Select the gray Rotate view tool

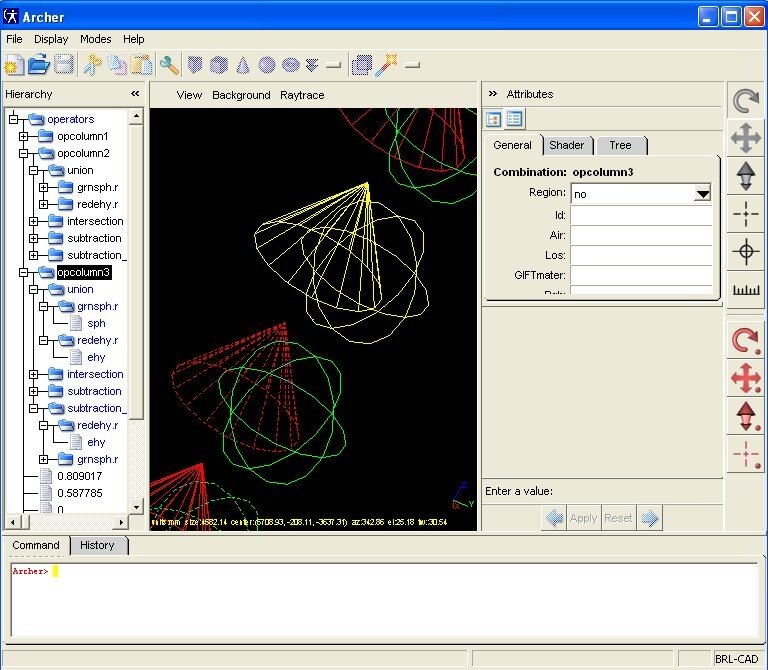(745, 100)
